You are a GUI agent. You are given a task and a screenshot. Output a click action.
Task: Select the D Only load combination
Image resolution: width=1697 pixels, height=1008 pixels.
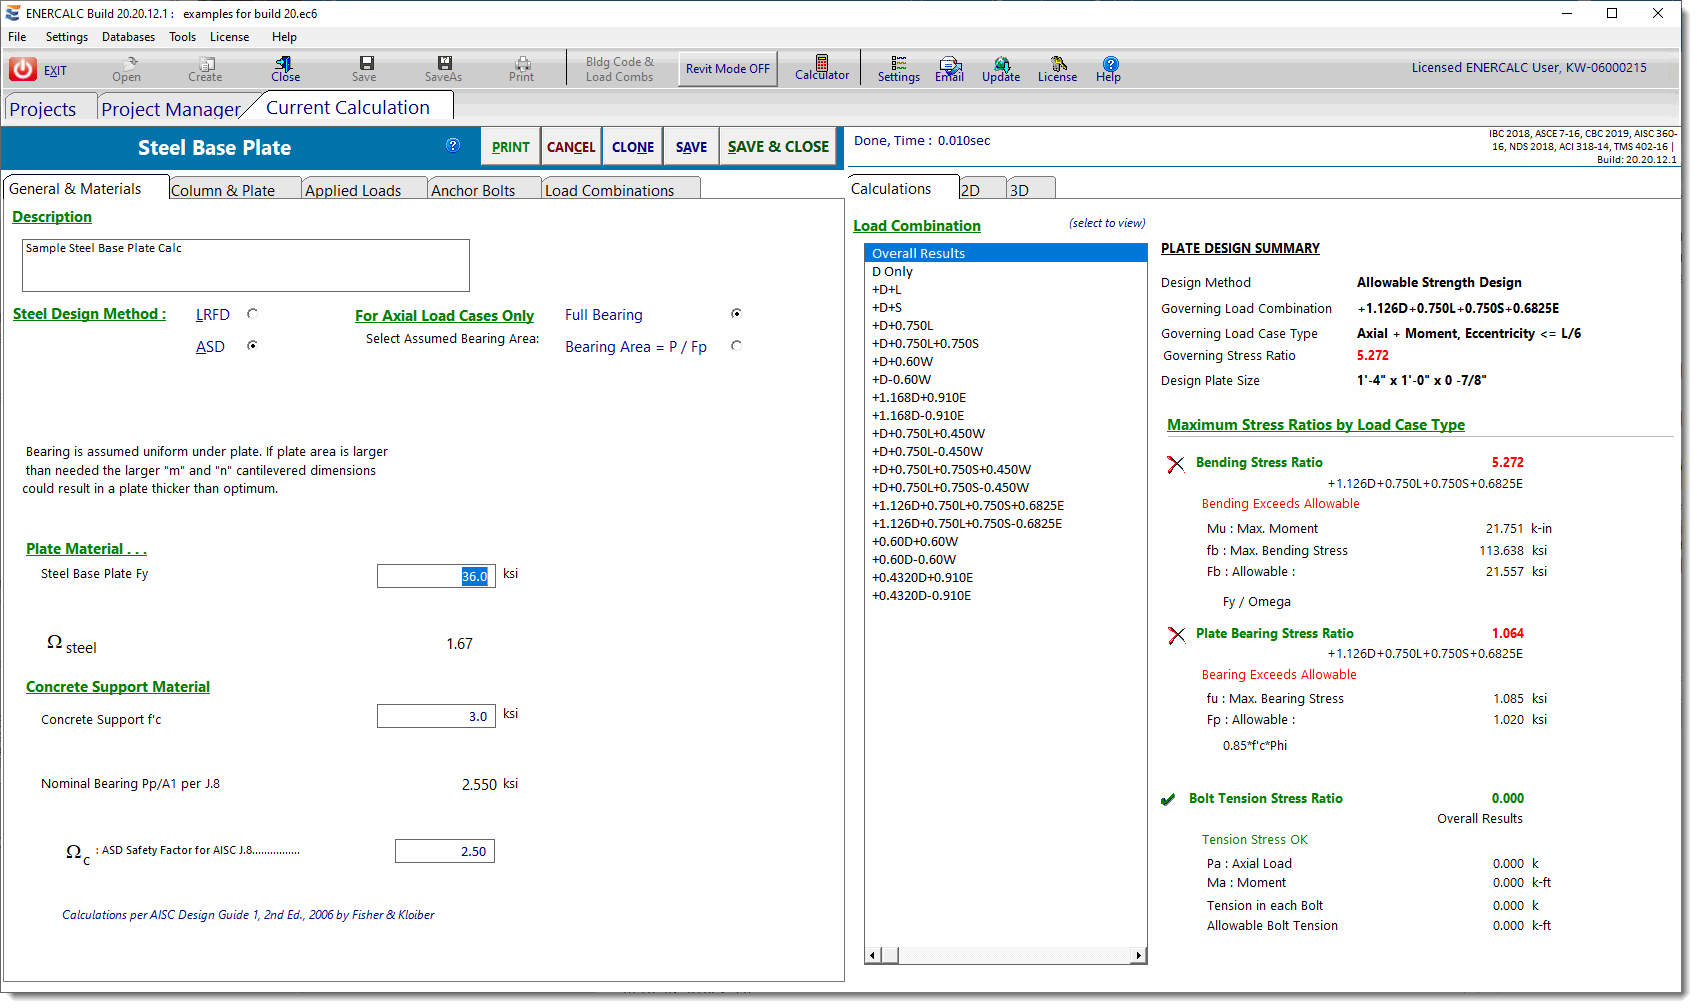[x=1006, y=272]
